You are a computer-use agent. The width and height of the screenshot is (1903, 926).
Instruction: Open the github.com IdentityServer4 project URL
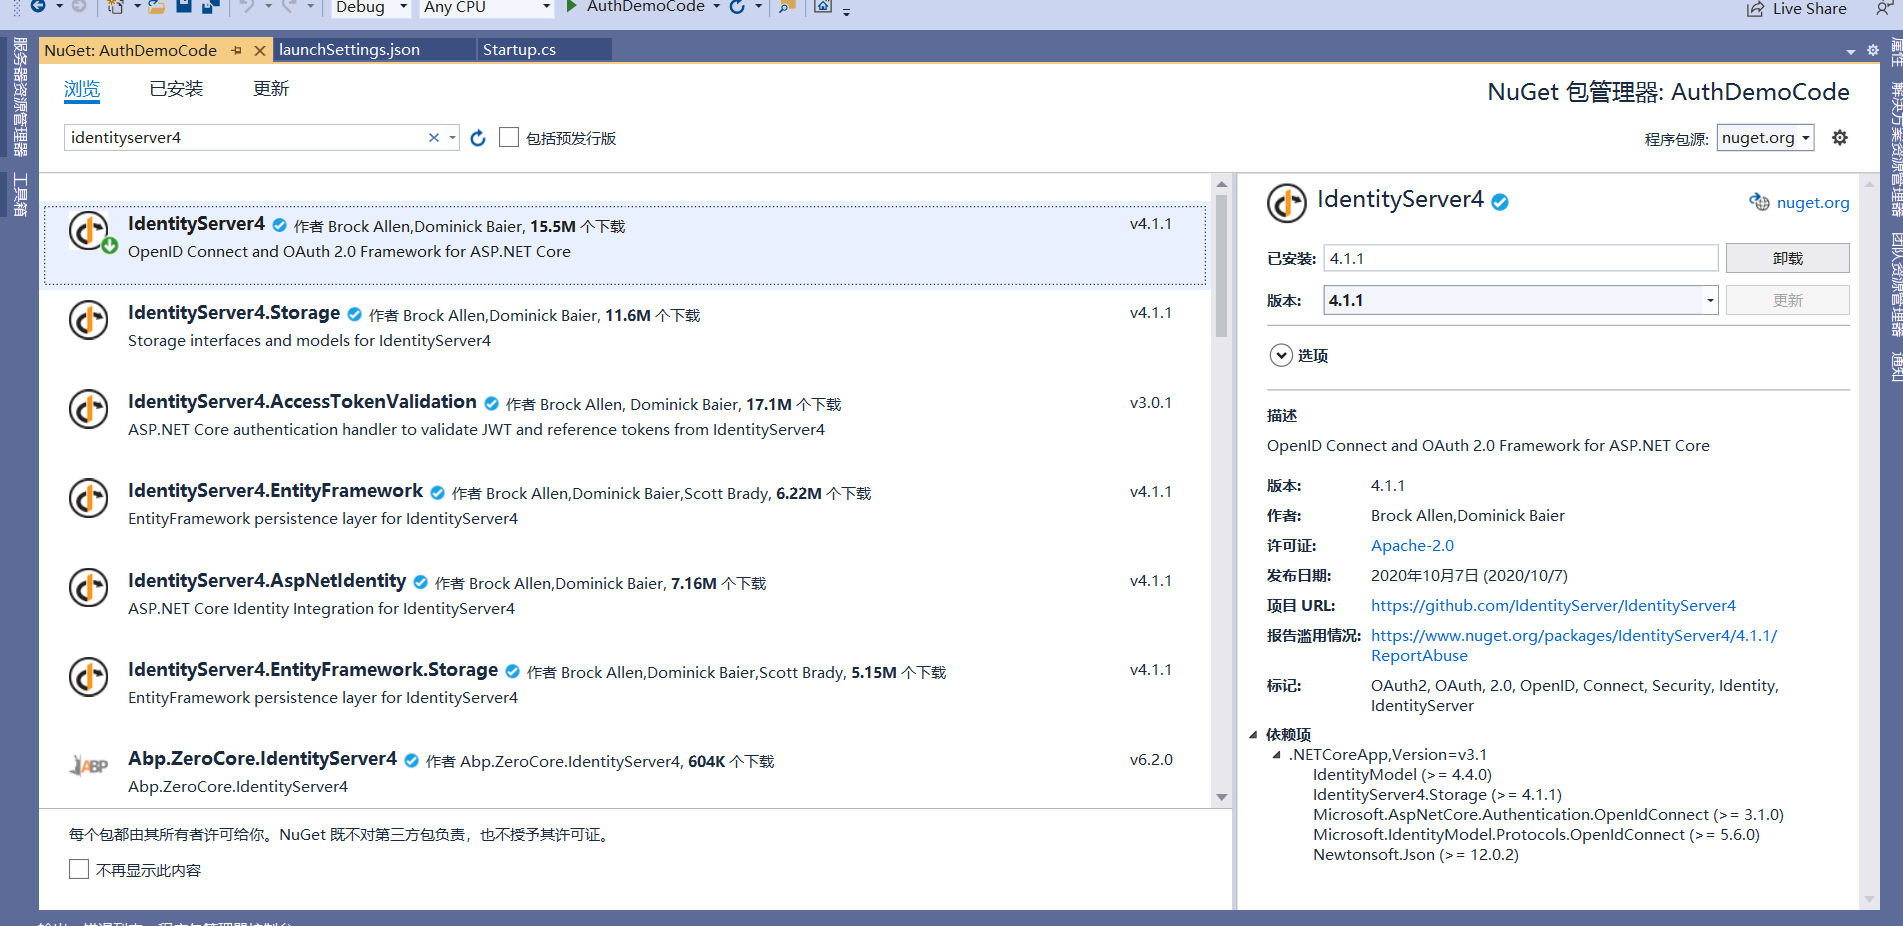pos(1553,605)
